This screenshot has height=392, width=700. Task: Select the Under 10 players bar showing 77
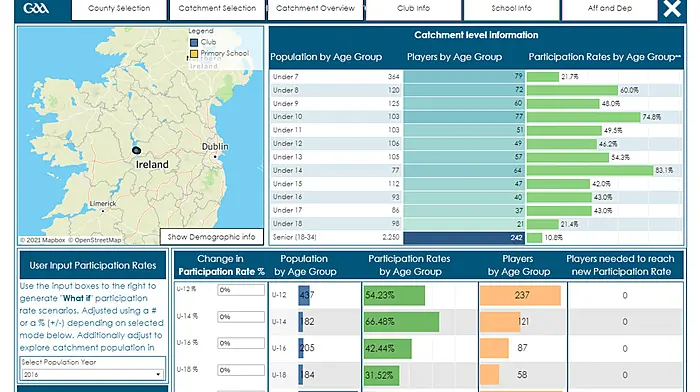pos(464,117)
